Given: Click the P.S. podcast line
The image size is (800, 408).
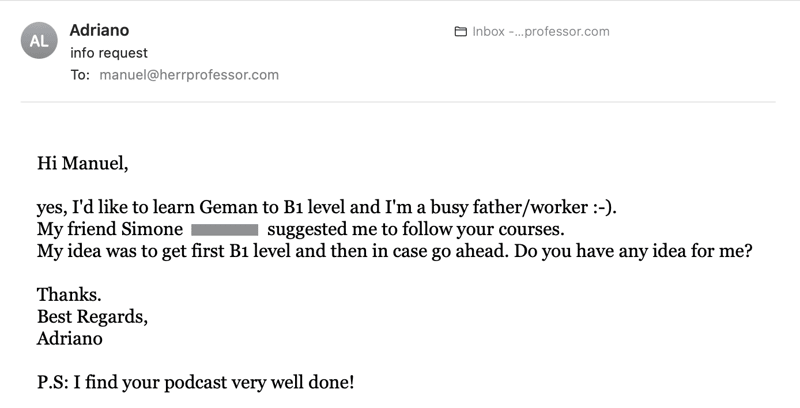Looking at the screenshot, I should [195, 382].
